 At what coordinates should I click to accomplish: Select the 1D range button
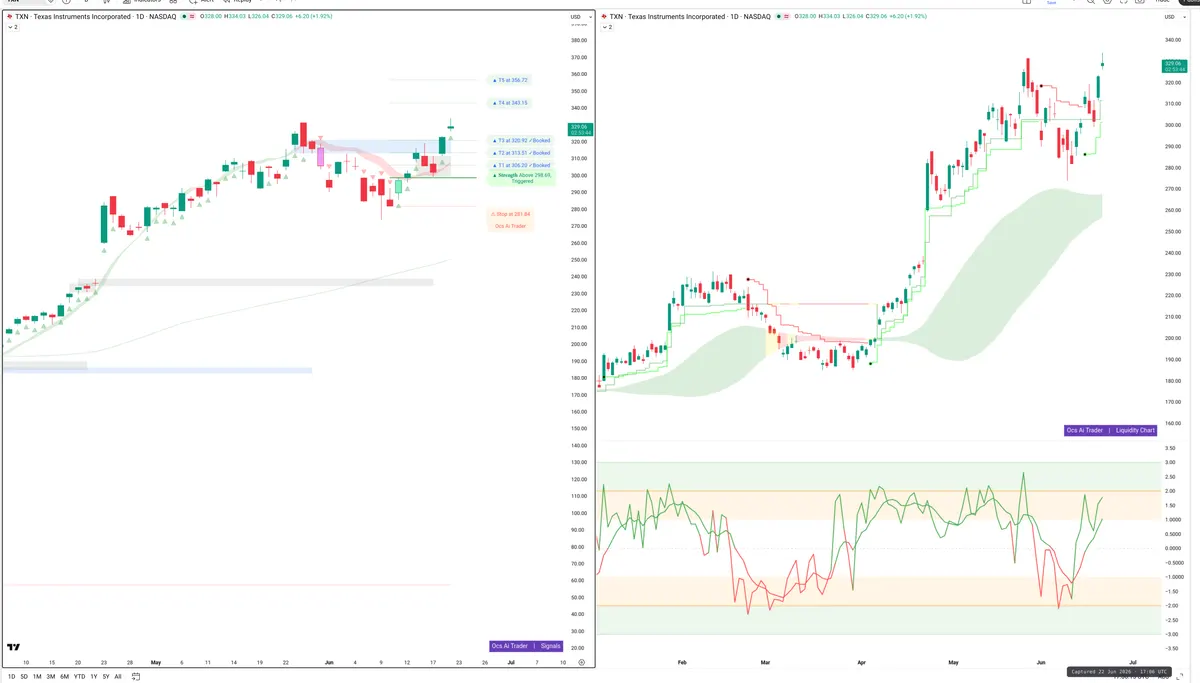coord(12,676)
